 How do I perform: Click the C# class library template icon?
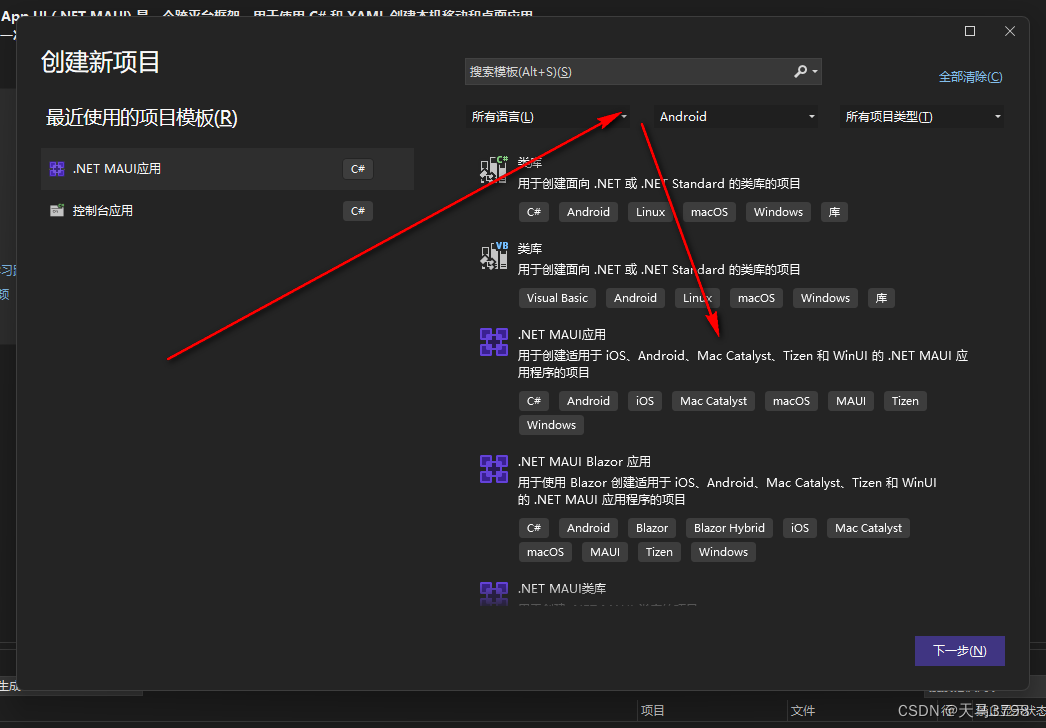coord(494,169)
